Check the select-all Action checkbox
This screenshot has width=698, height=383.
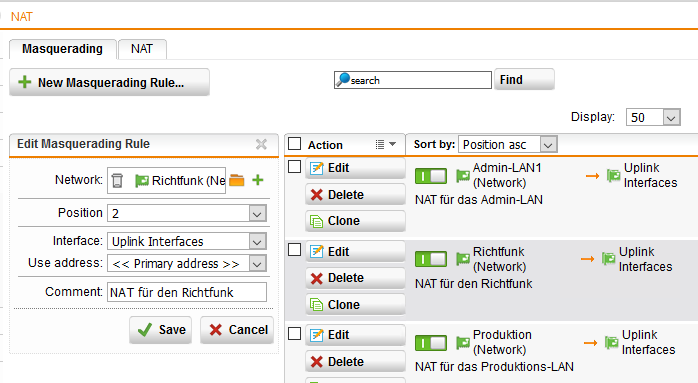[x=294, y=144]
